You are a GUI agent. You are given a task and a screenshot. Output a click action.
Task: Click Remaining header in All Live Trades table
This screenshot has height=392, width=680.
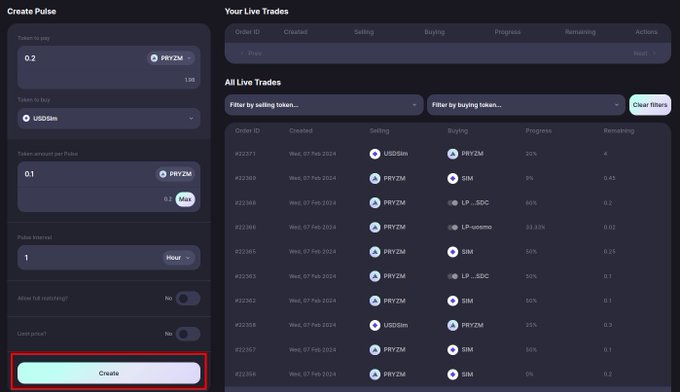618,131
